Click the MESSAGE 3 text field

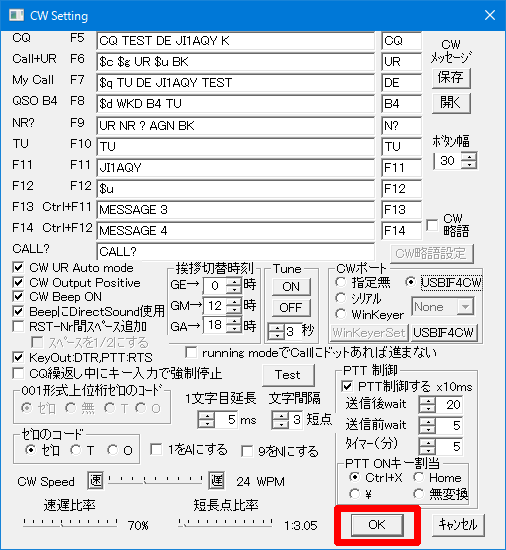pos(235,210)
